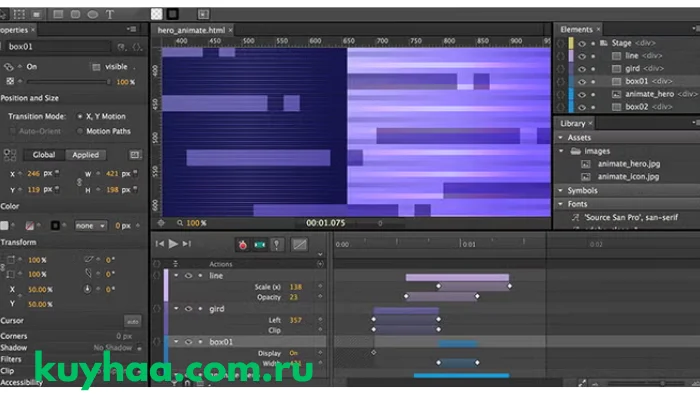This screenshot has width=700, height=394.
Task: Click the X position value 246
Action: pyautogui.click(x=33, y=174)
